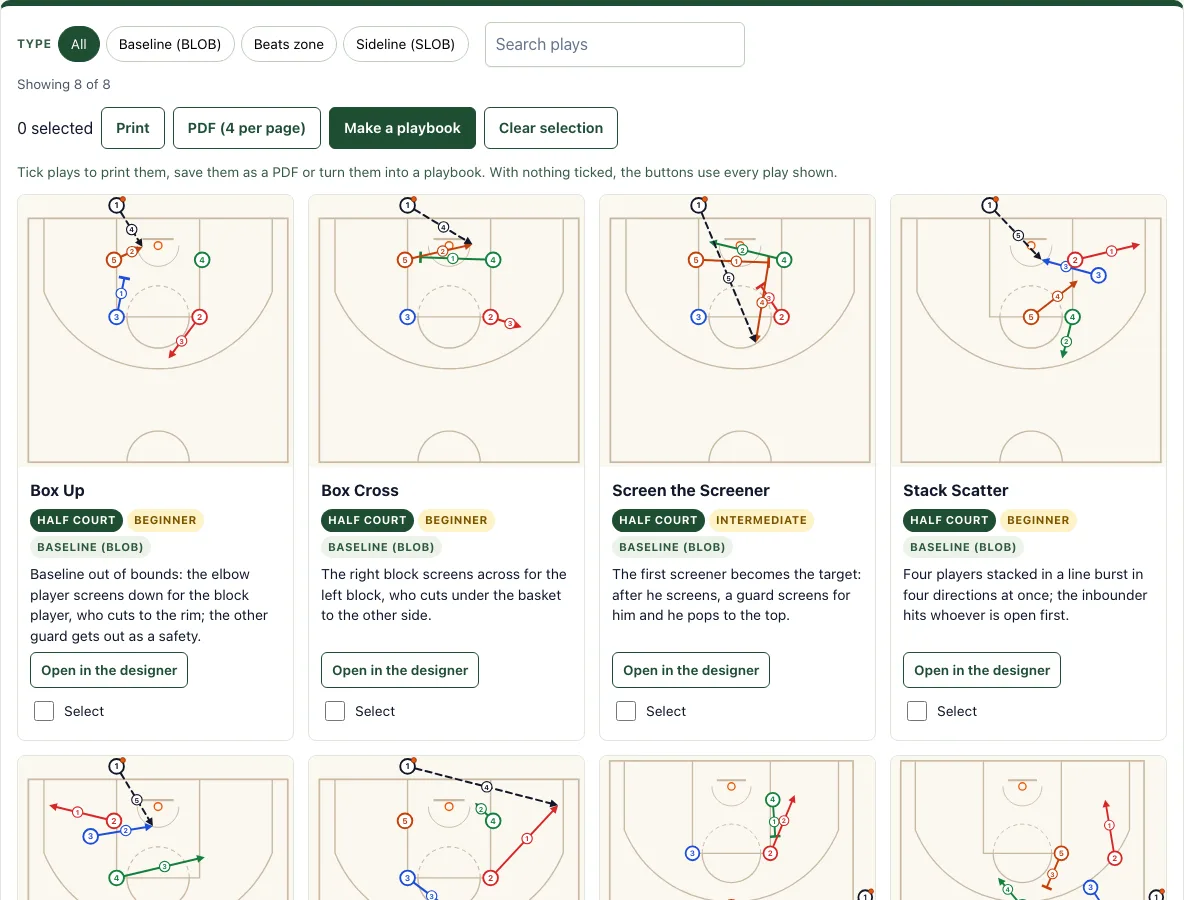This screenshot has height=900, width=1184.
Task: Click BASELINE (BLOB) badge on Screen the Screener
Action: click(x=672, y=547)
